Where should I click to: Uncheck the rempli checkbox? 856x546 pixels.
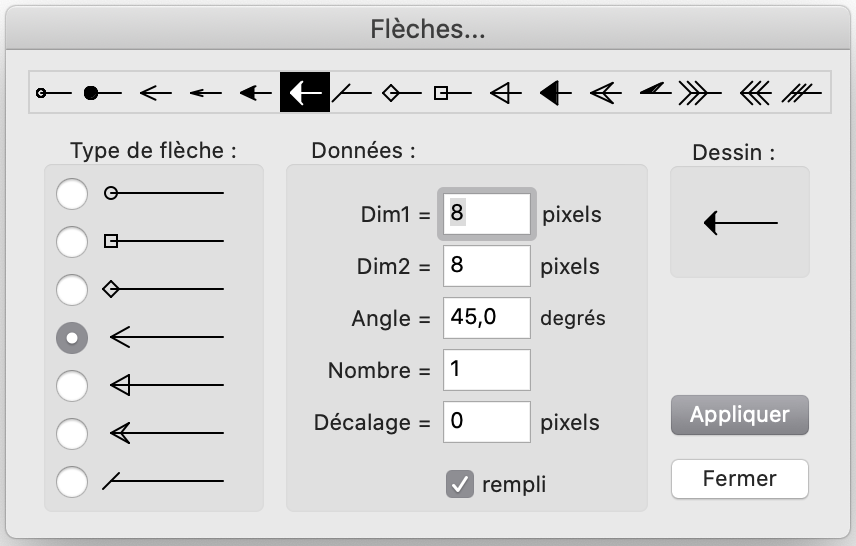460,484
